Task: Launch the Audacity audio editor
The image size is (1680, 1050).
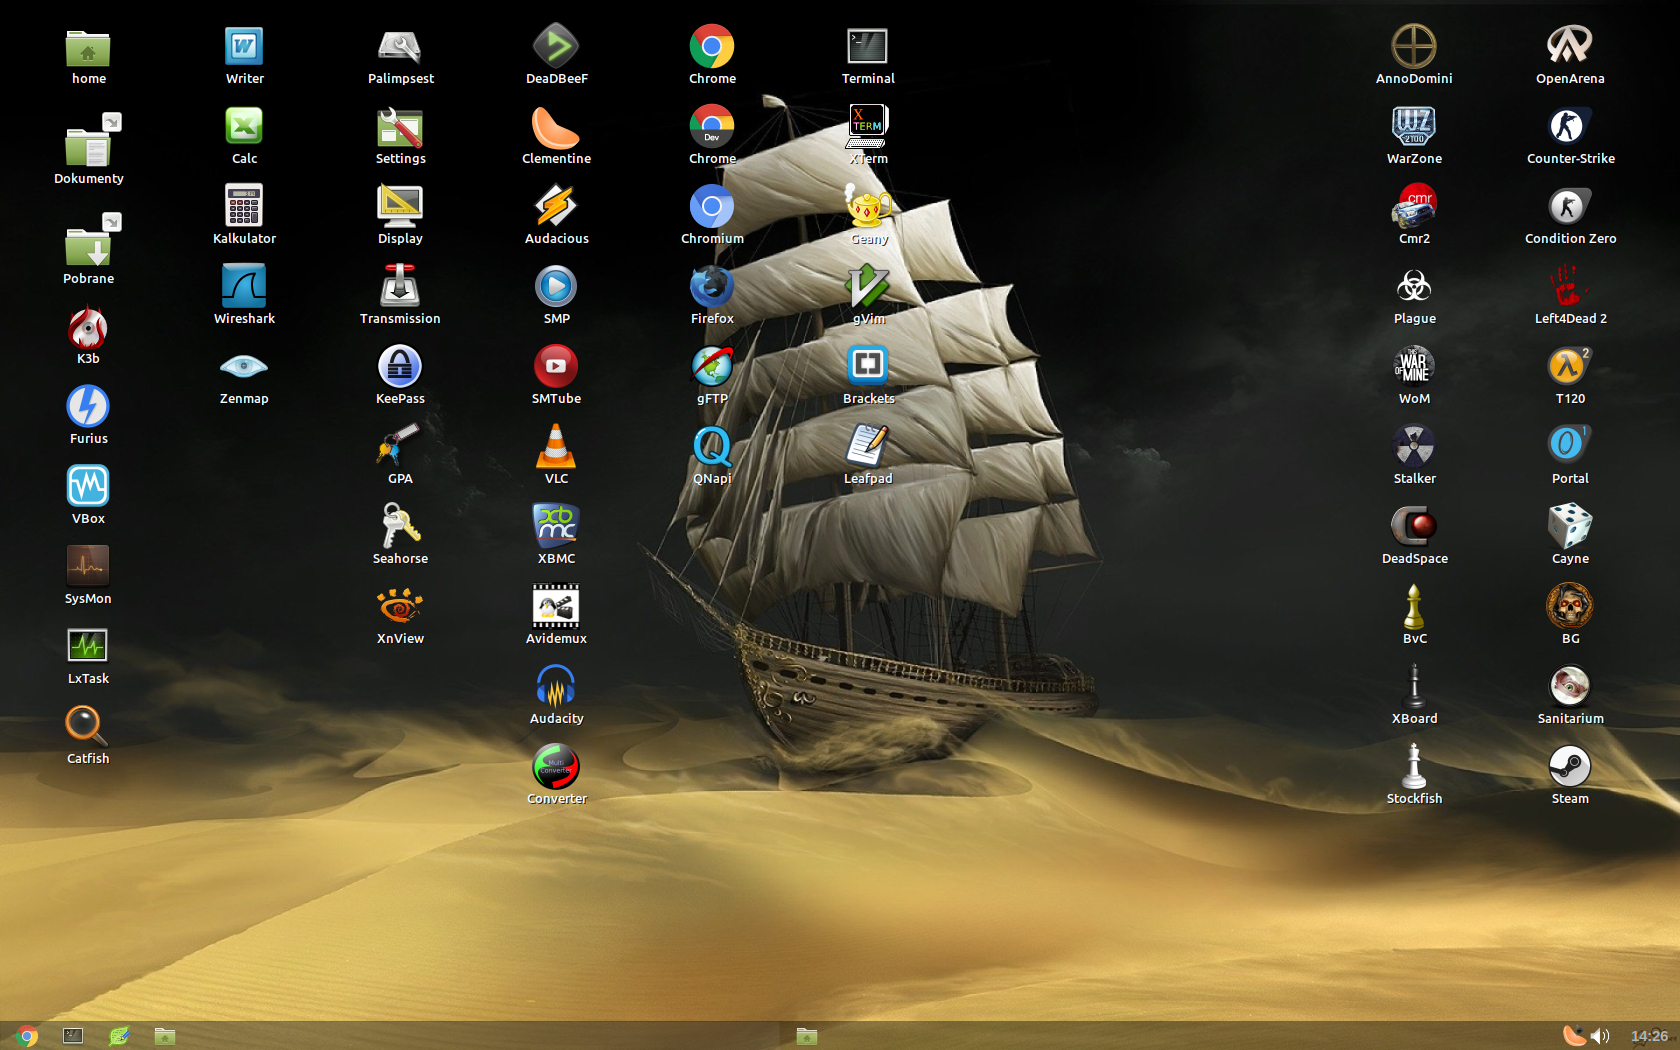Action: [x=556, y=687]
